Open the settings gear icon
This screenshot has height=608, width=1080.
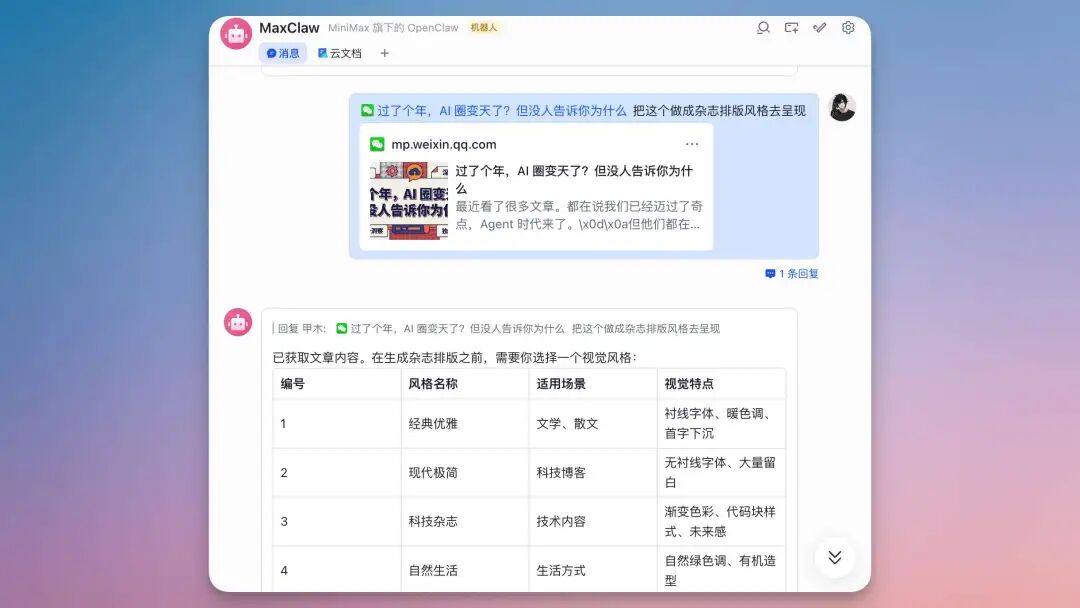pos(847,29)
